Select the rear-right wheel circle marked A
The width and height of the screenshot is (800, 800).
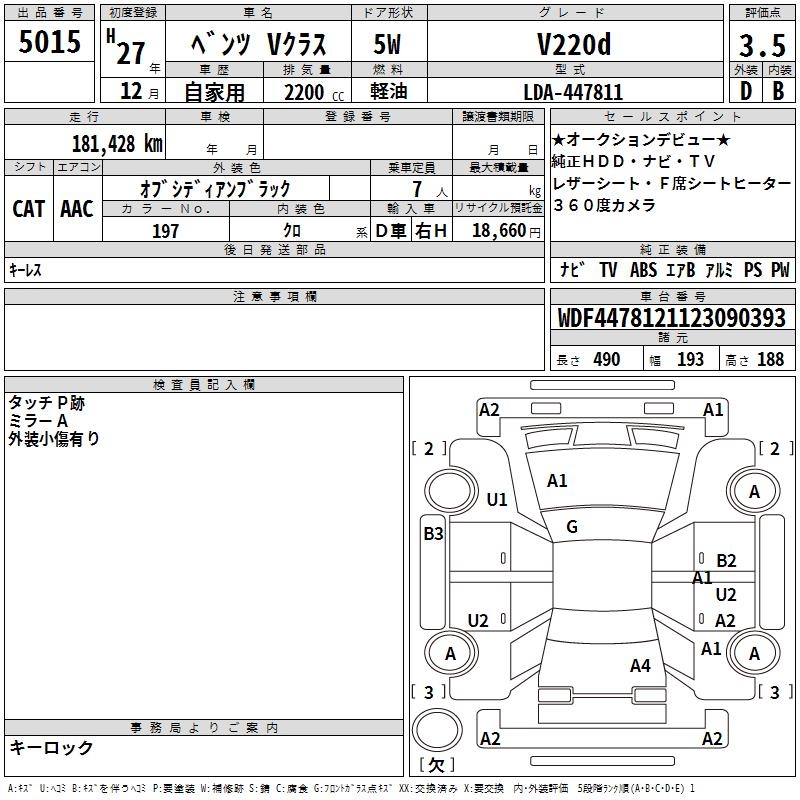click(754, 653)
